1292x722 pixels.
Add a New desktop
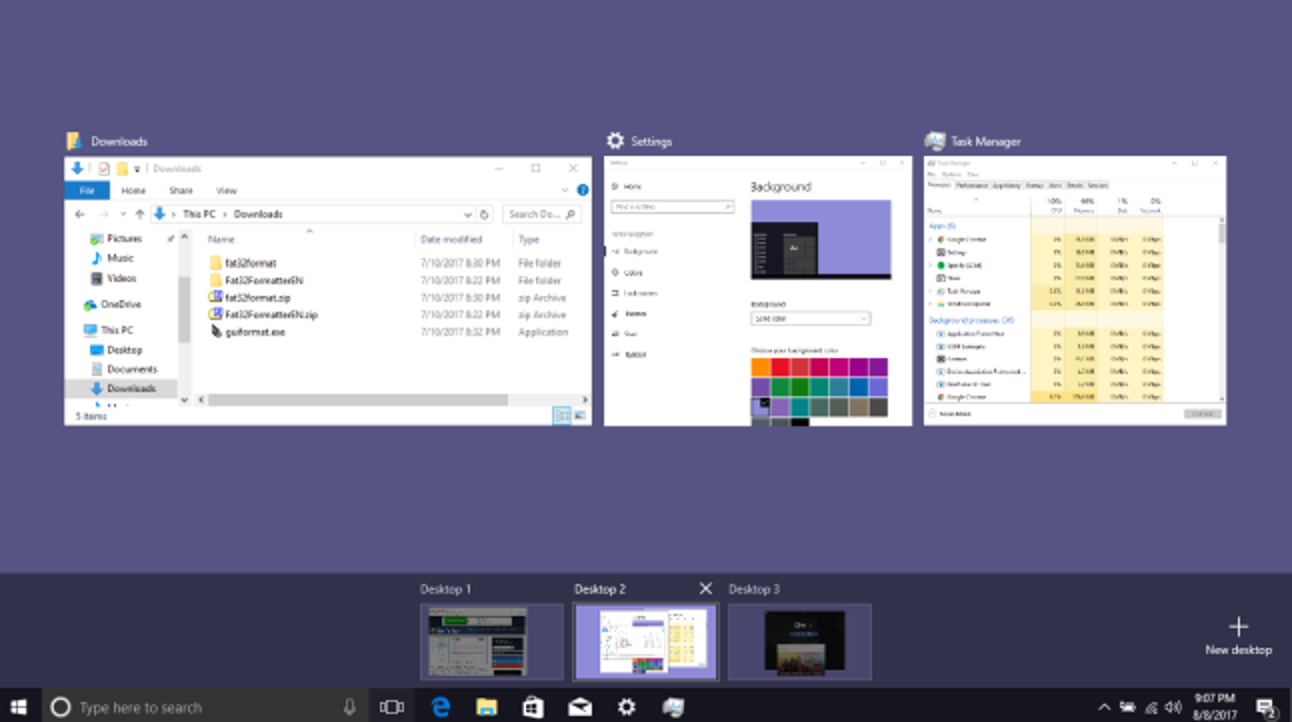[1238, 634]
